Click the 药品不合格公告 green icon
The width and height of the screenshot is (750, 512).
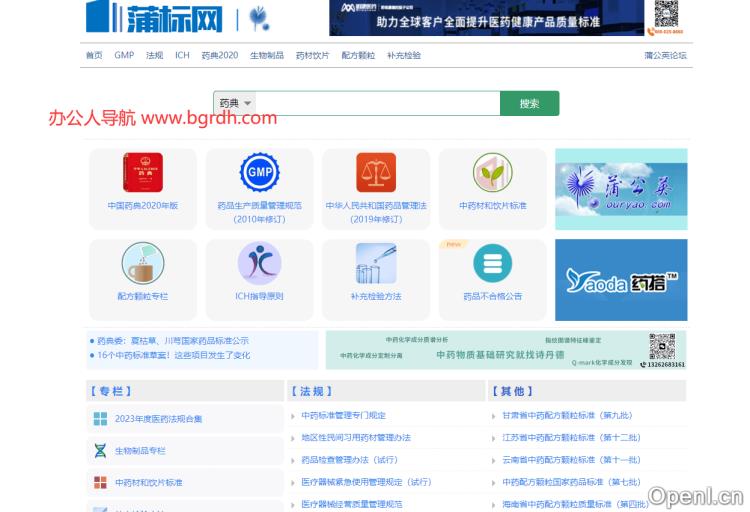(492, 264)
